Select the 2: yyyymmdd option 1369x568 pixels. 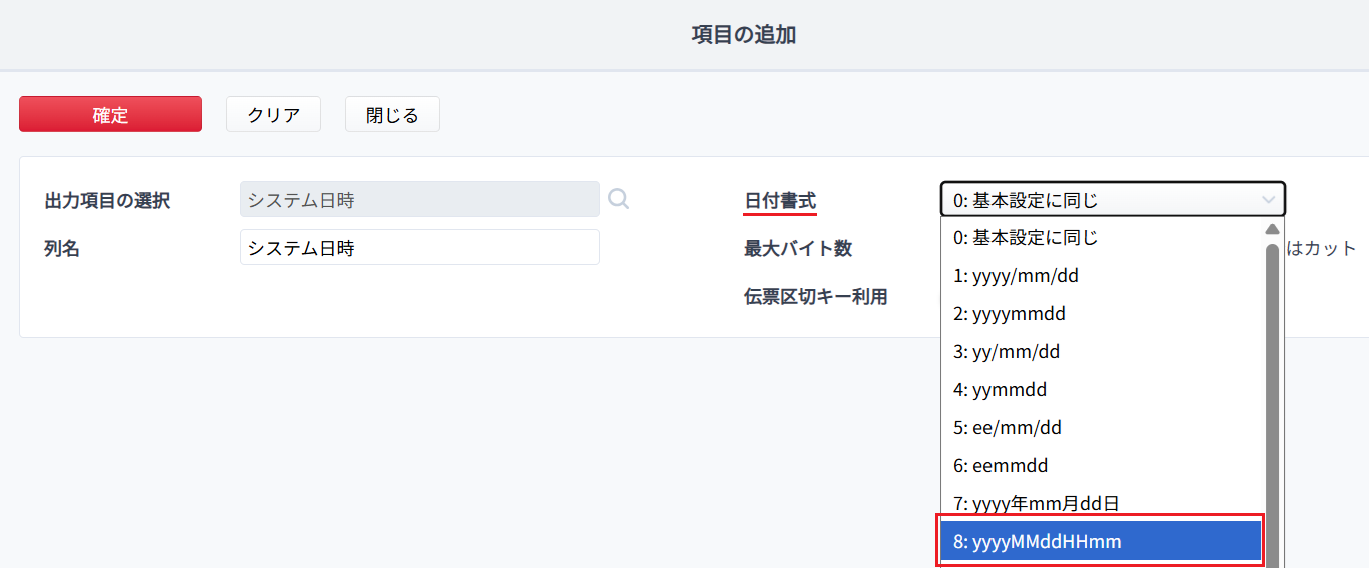tap(1102, 314)
